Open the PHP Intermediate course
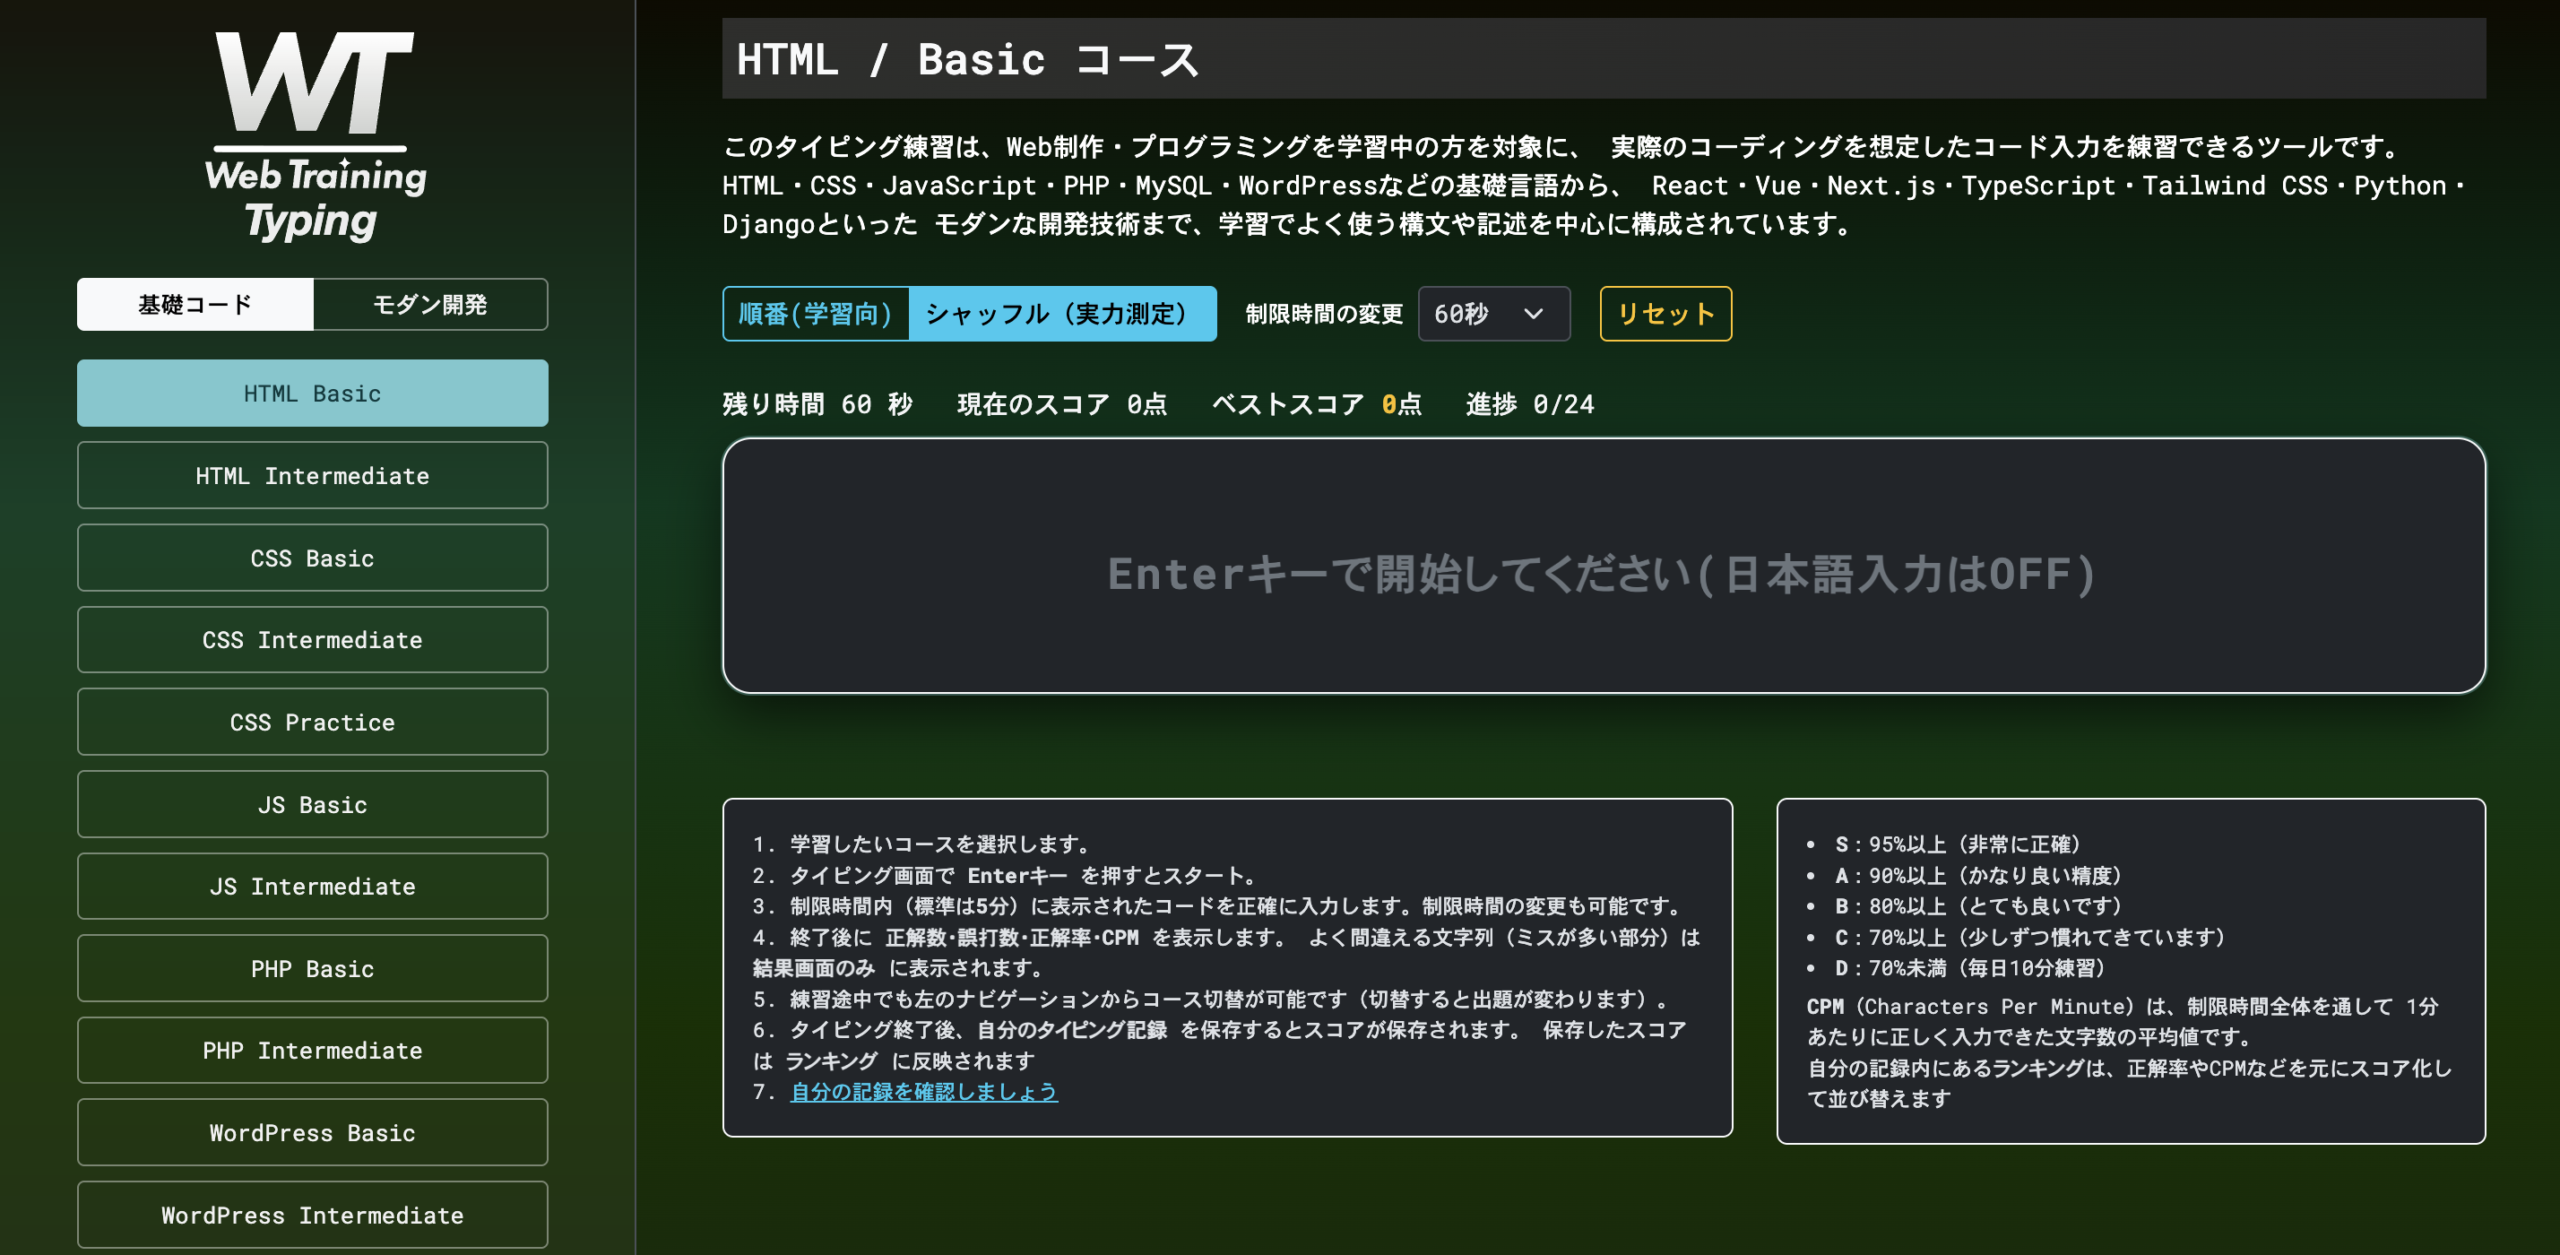Image resolution: width=2560 pixels, height=1255 pixels. 312,1050
